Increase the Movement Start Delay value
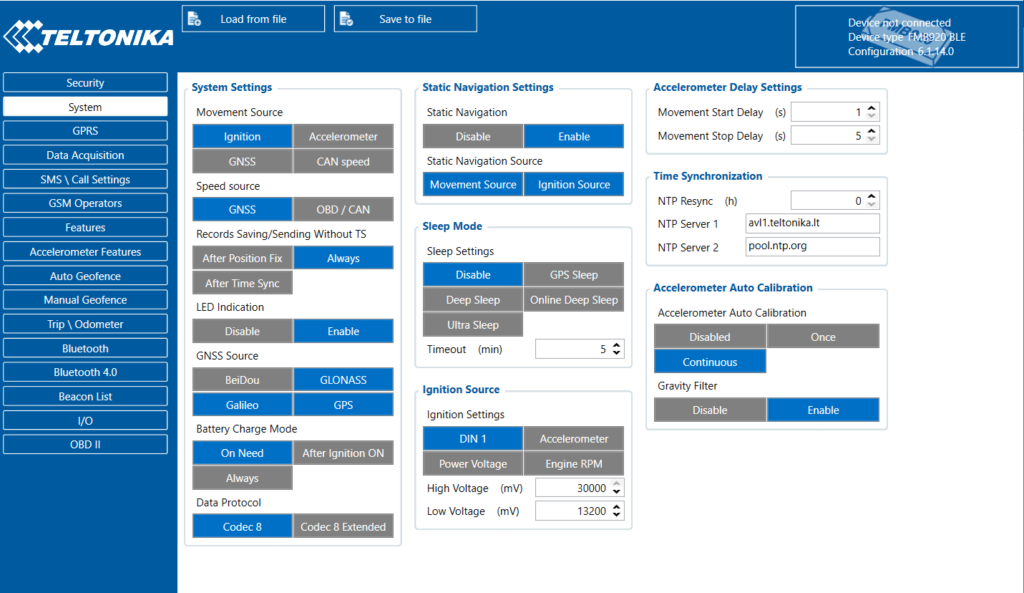The height and width of the screenshot is (593, 1024). tap(872, 108)
